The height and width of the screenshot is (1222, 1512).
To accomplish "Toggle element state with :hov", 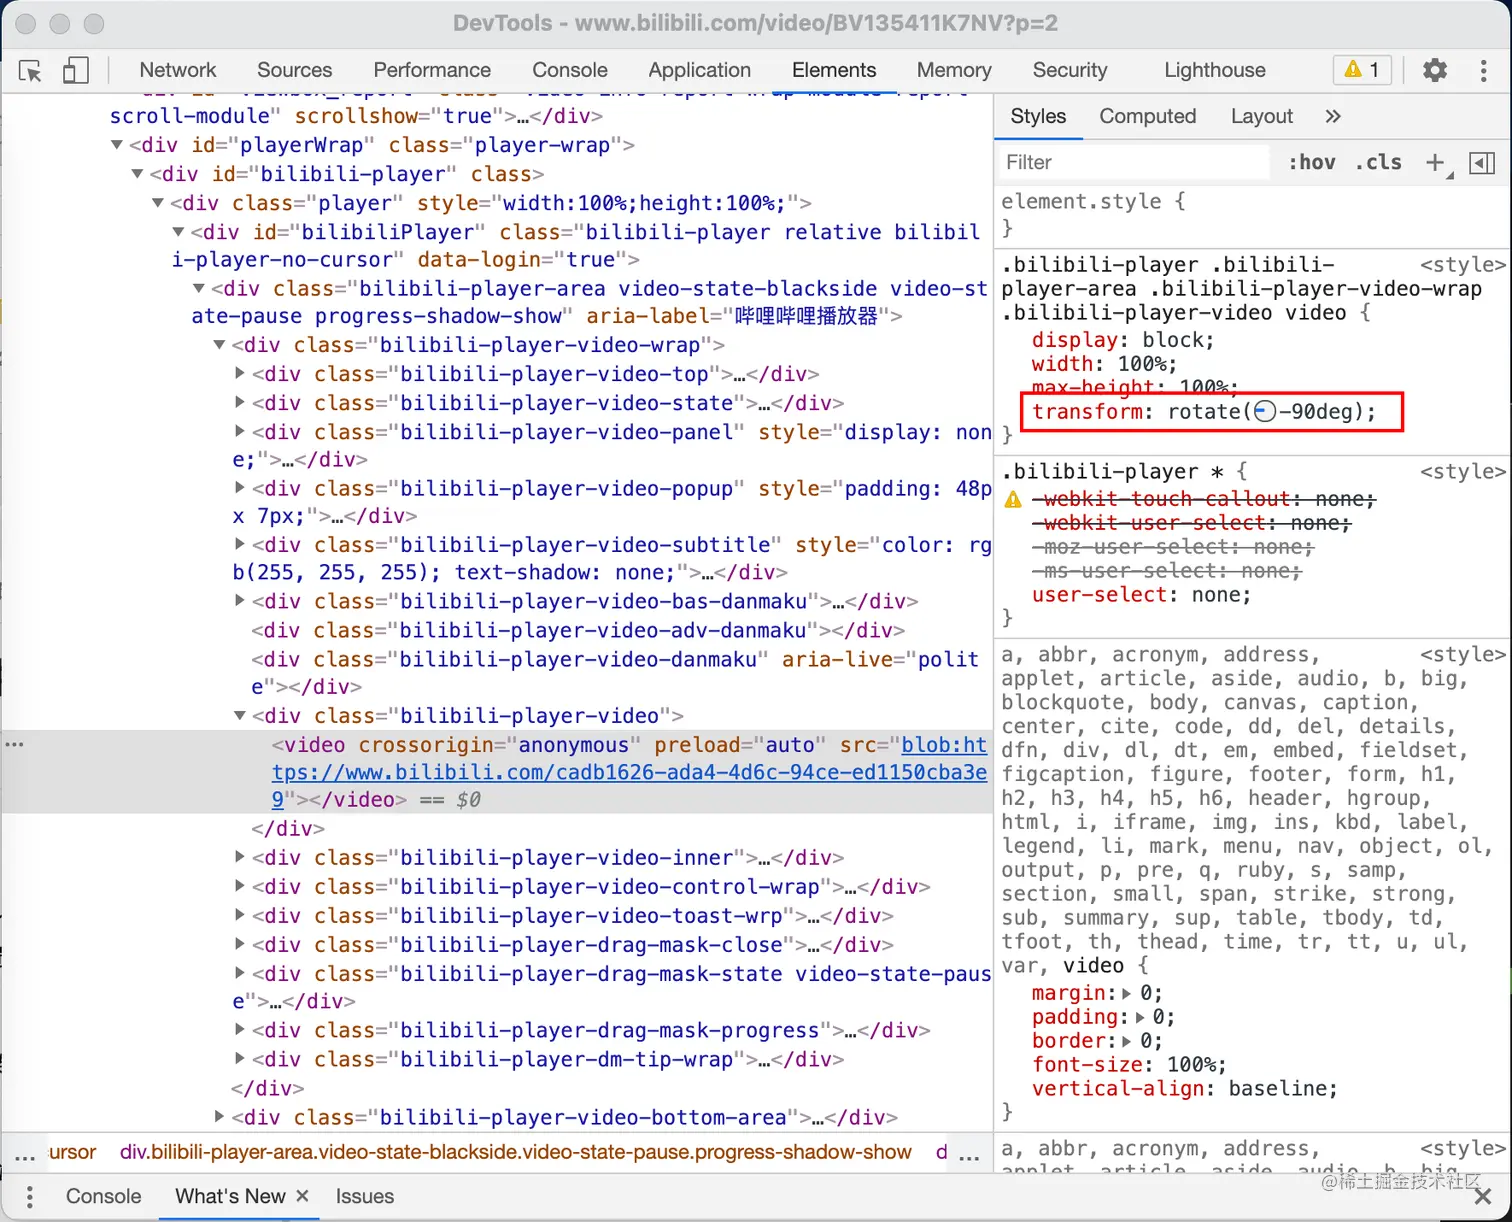I will [x=1311, y=163].
